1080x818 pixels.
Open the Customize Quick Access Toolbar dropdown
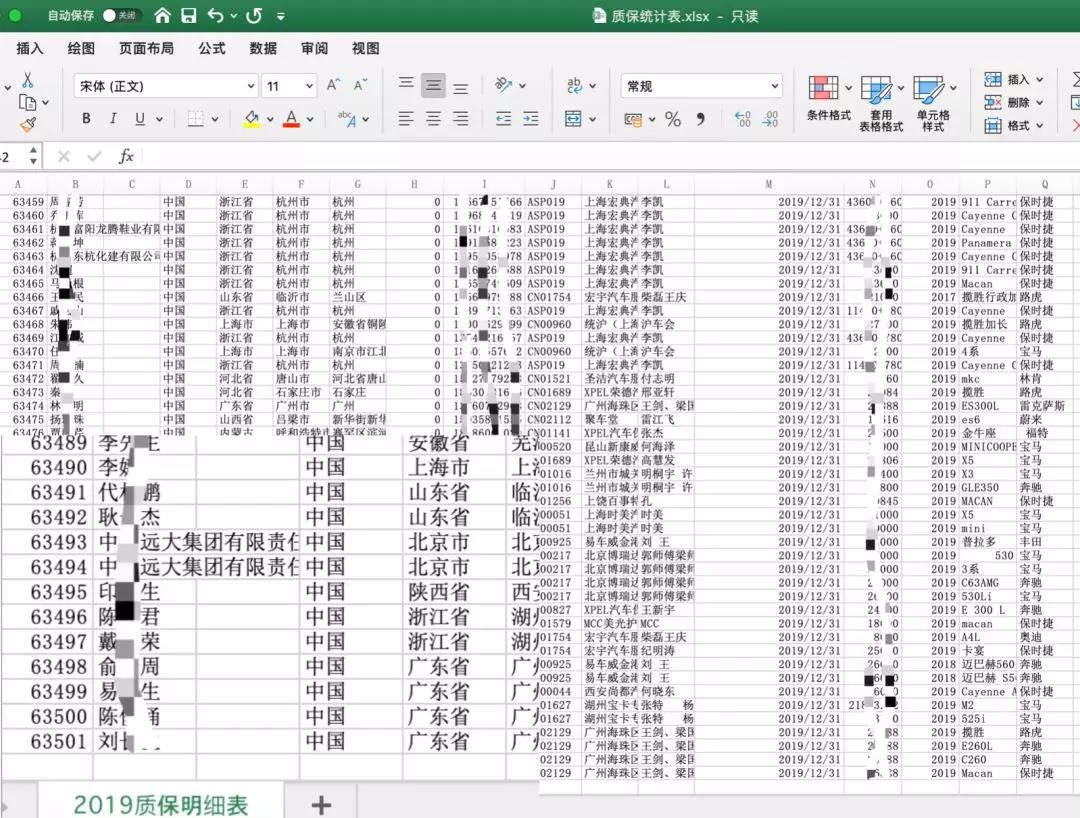[x=280, y=16]
